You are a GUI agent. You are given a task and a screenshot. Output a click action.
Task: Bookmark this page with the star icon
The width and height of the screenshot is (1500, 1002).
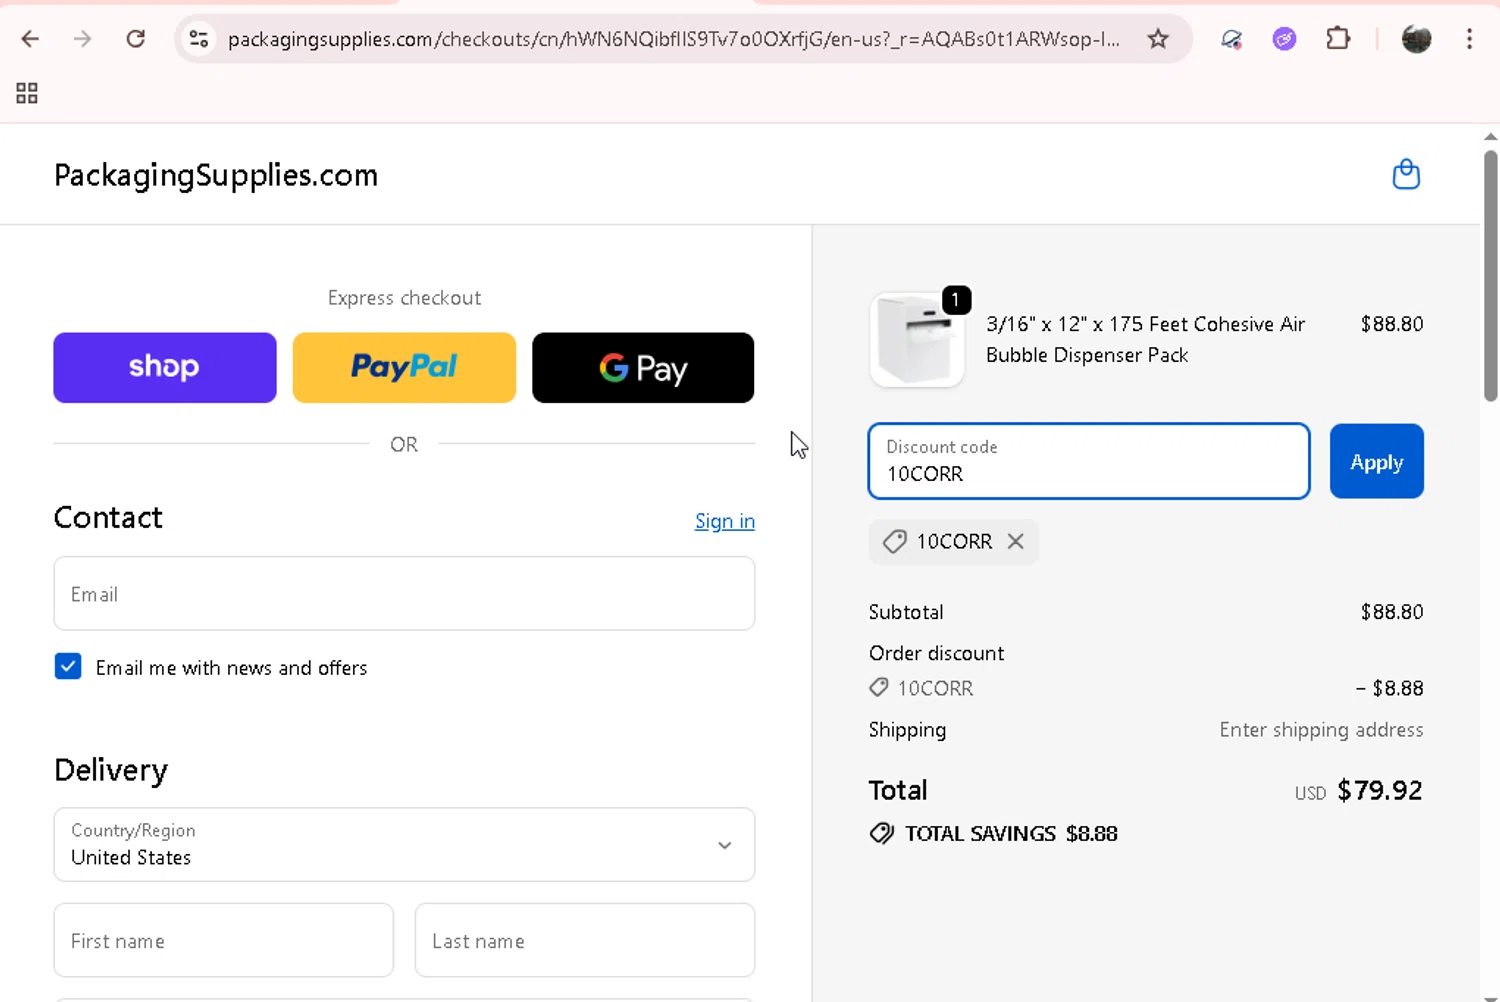(x=1158, y=39)
